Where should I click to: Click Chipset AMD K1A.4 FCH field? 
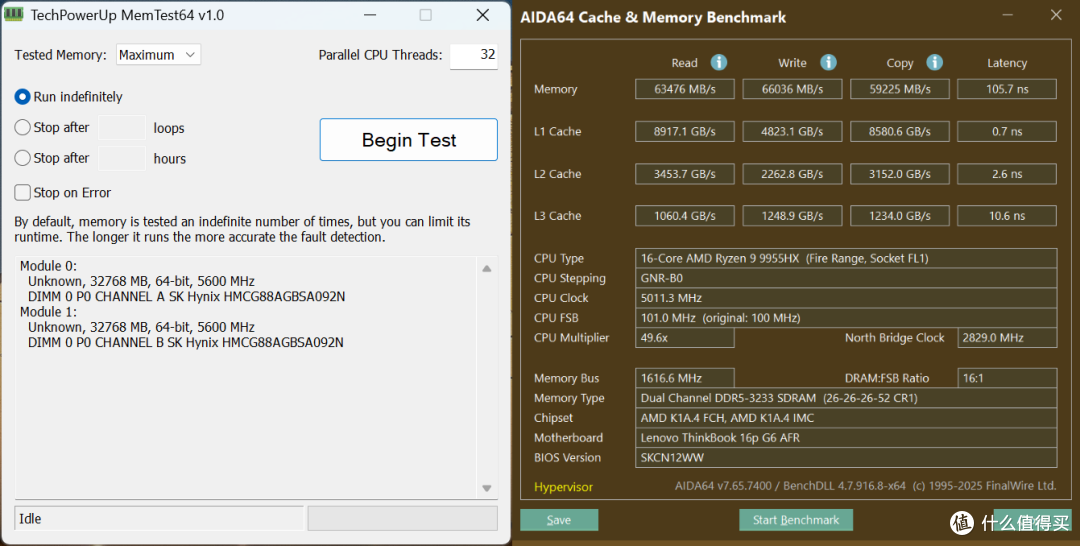pos(846,418)
